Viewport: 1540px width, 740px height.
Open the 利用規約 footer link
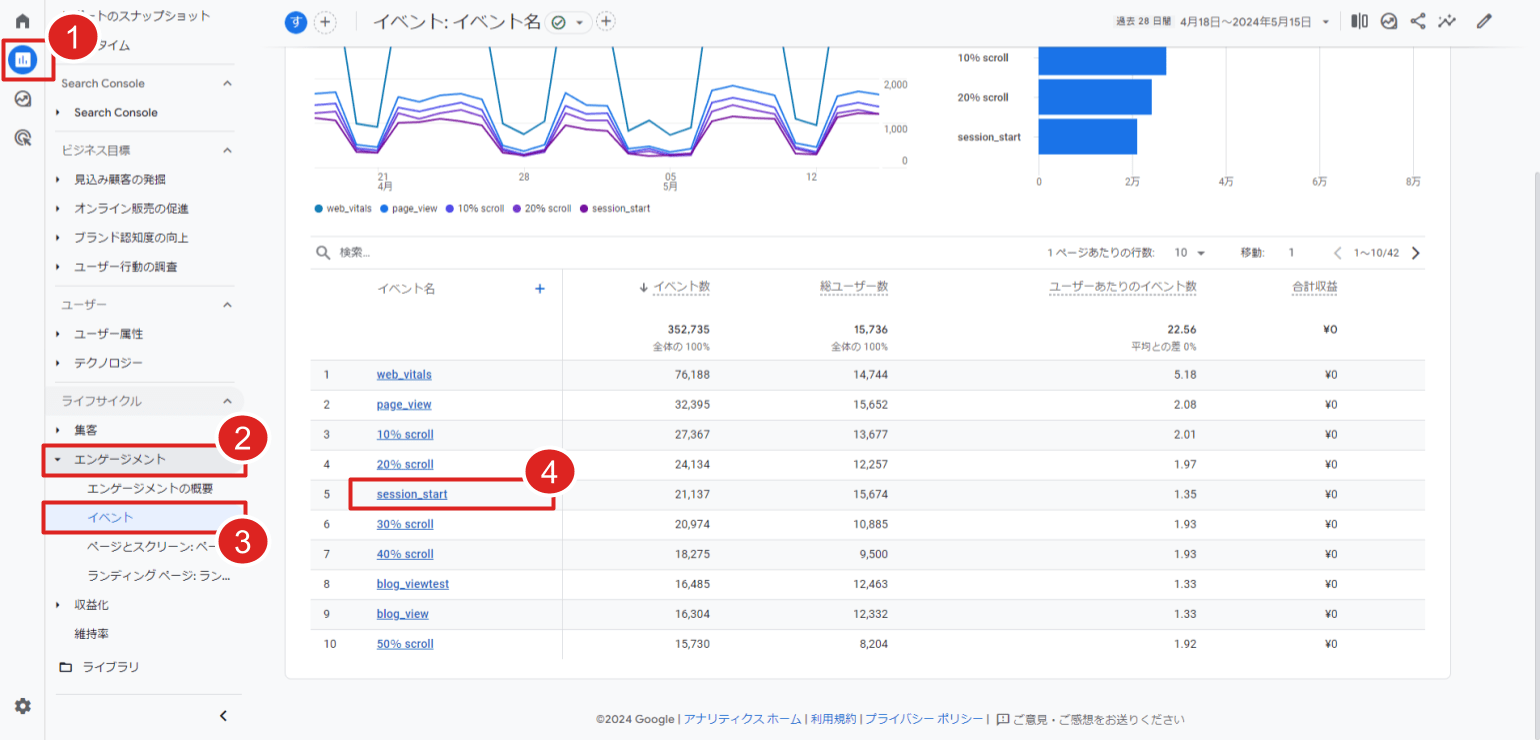833,719
